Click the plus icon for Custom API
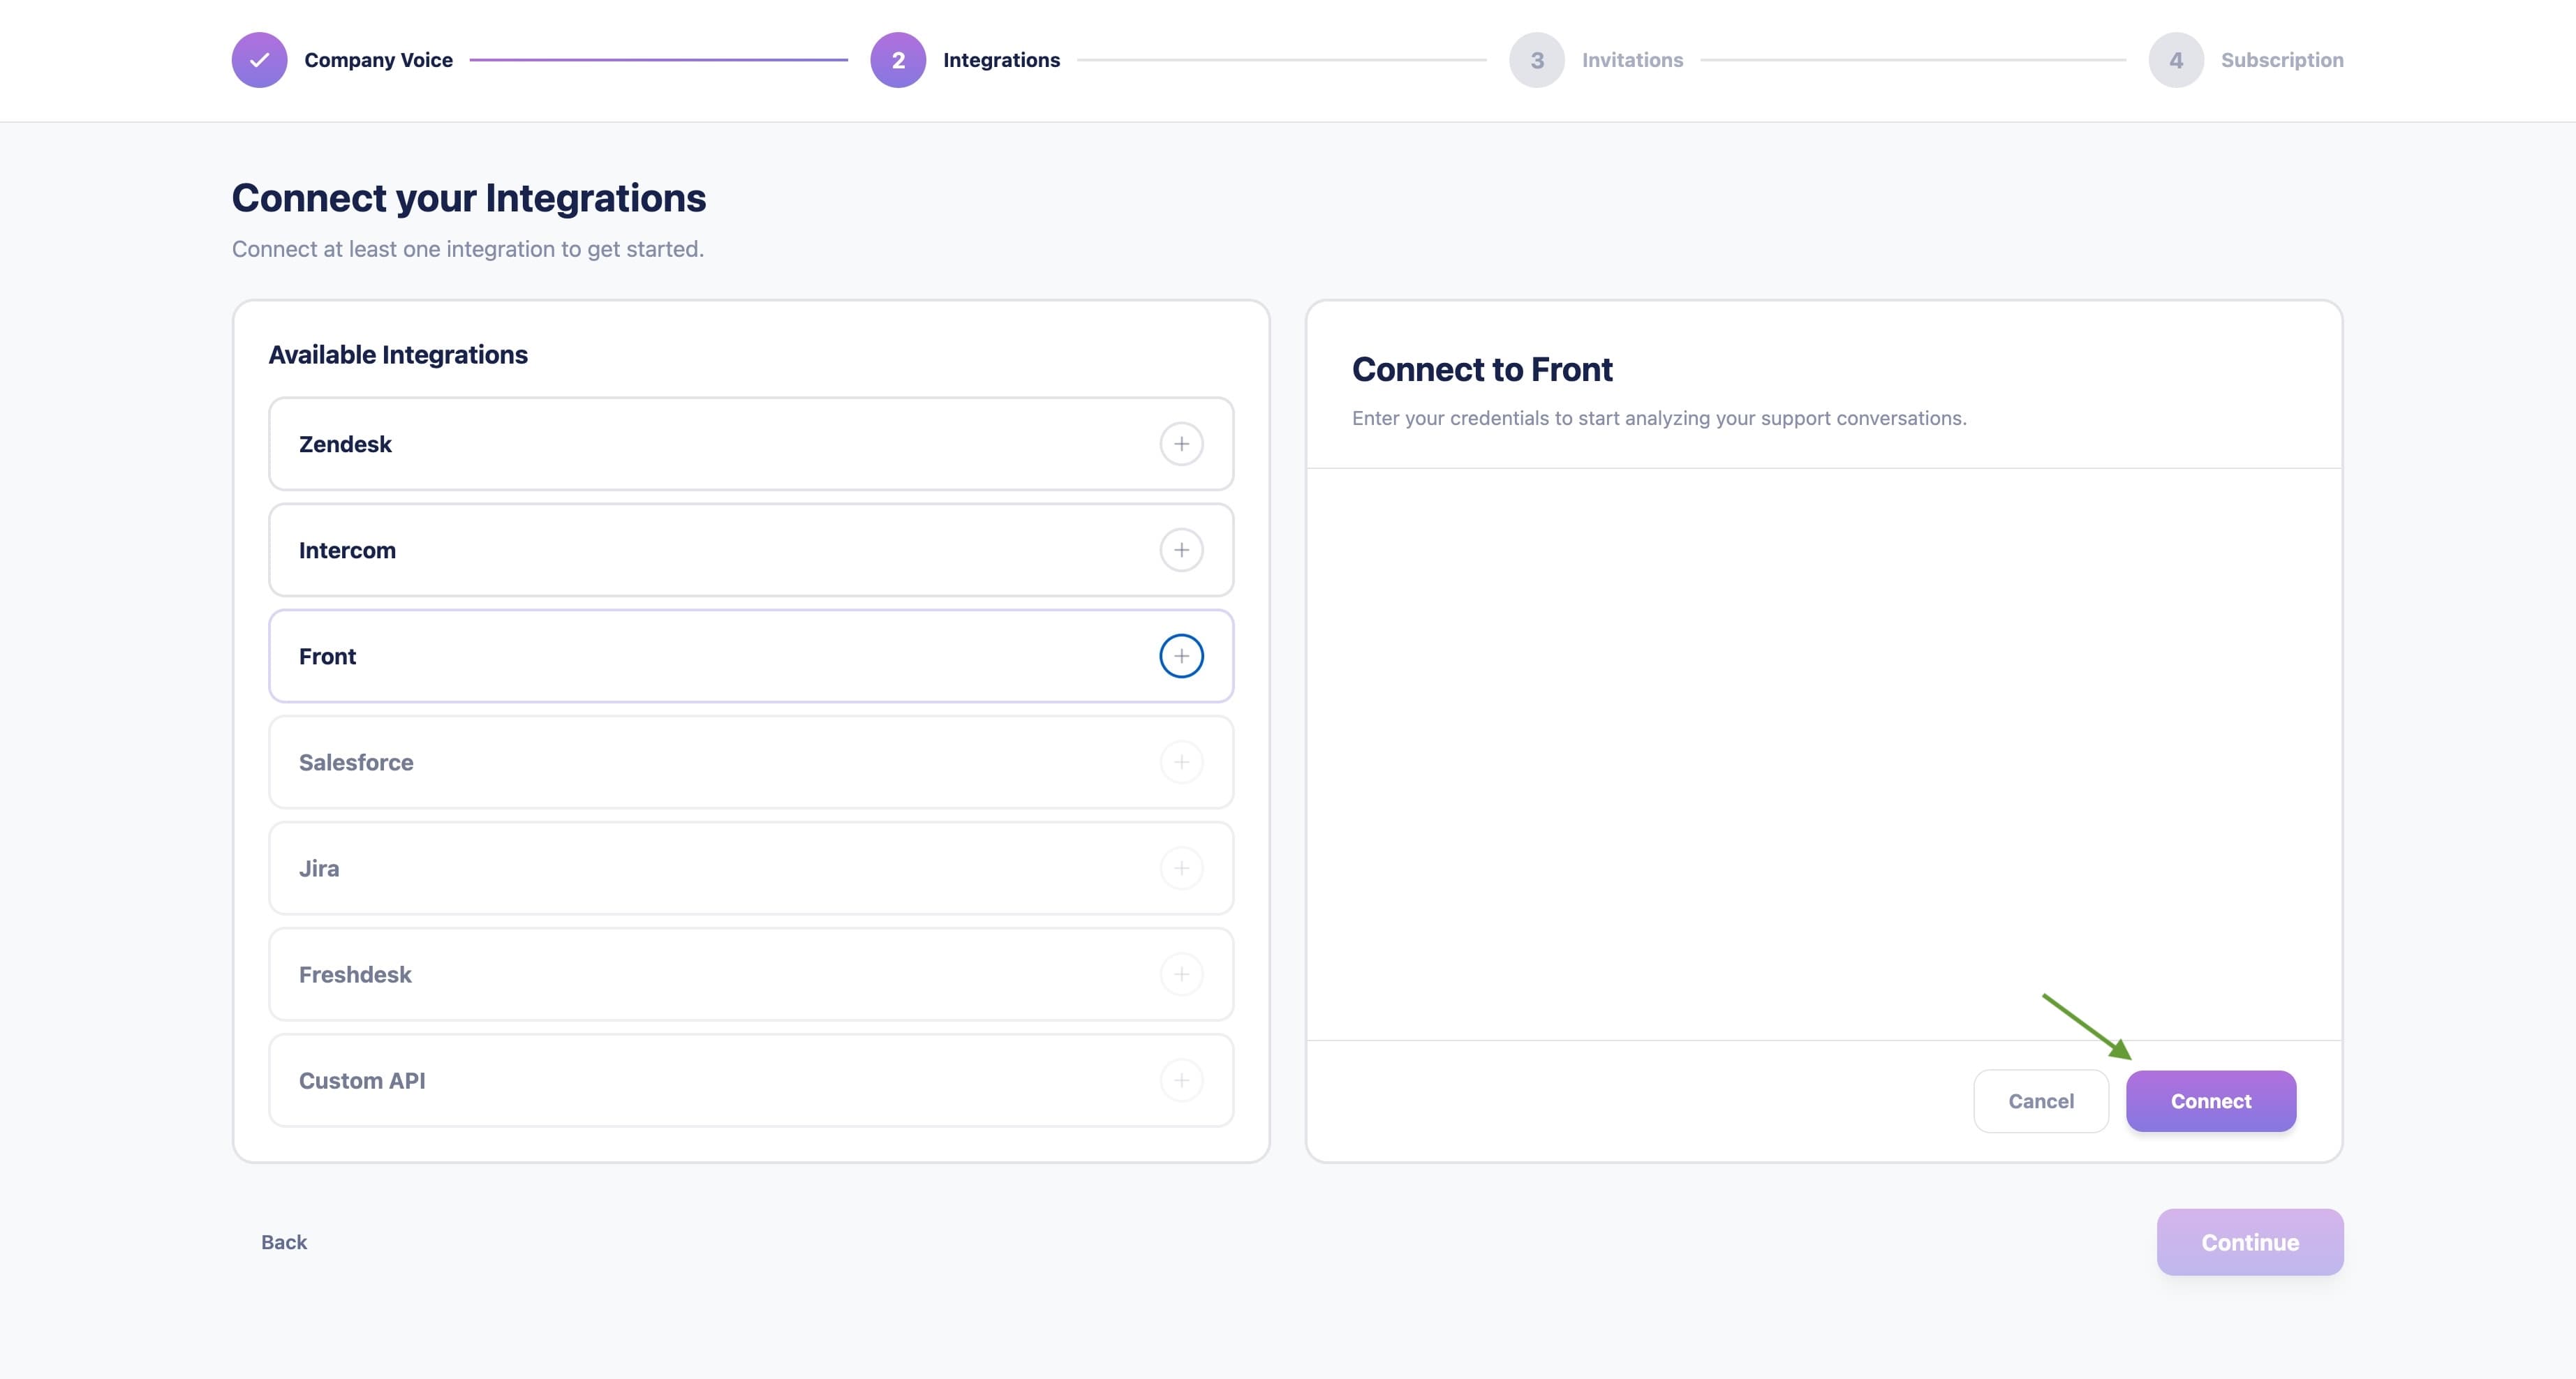The image size is (2576, 1379). pos(1183,1080)
